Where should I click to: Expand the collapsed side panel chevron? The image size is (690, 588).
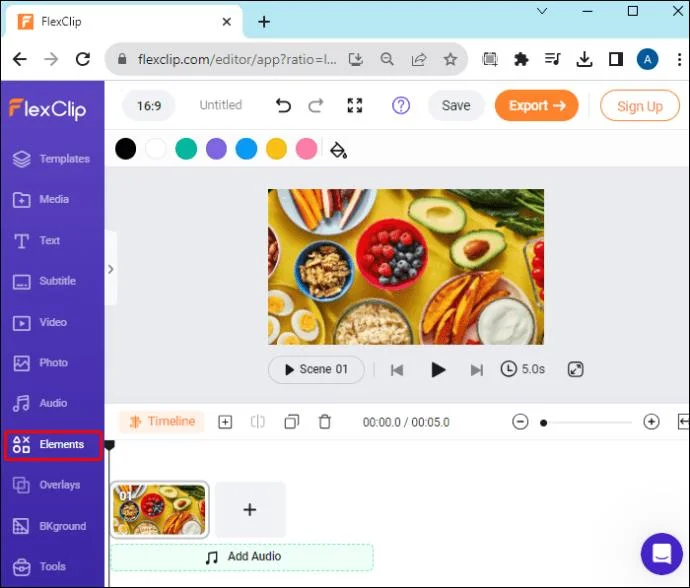[111, 269]
